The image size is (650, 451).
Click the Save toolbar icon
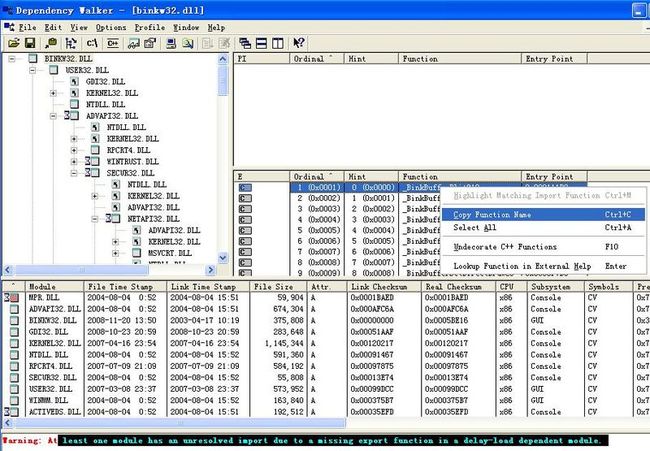30,43
